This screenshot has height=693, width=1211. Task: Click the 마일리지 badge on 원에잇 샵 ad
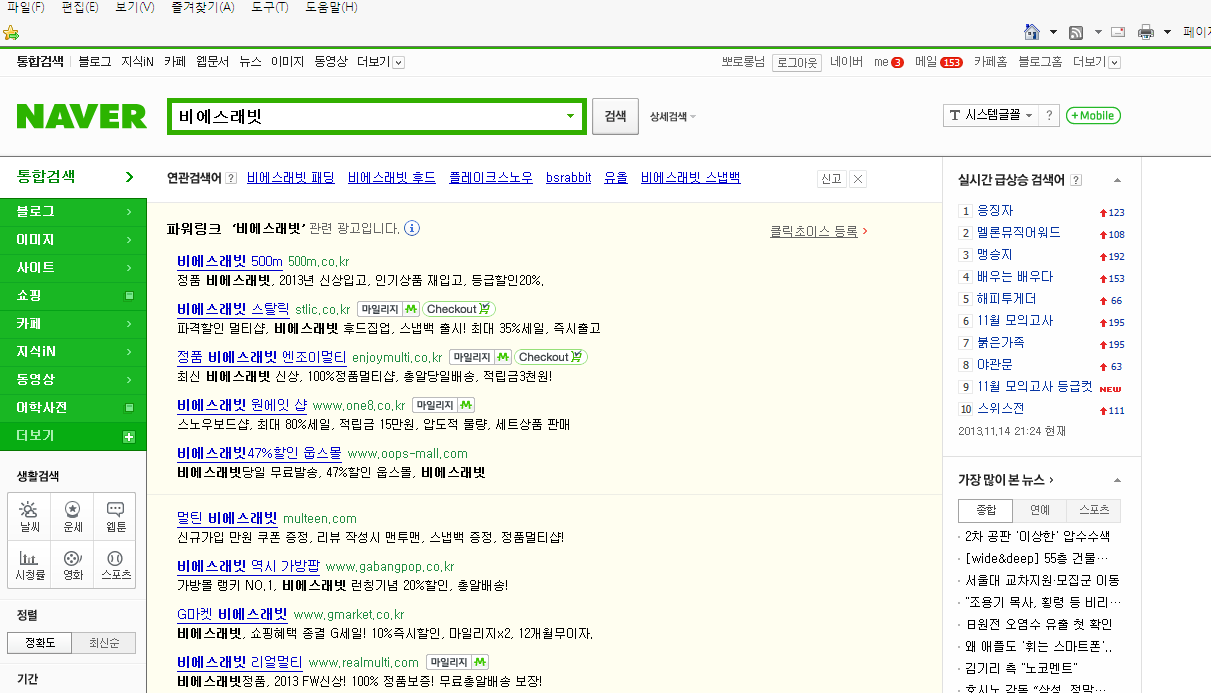(x=443, y=405)
